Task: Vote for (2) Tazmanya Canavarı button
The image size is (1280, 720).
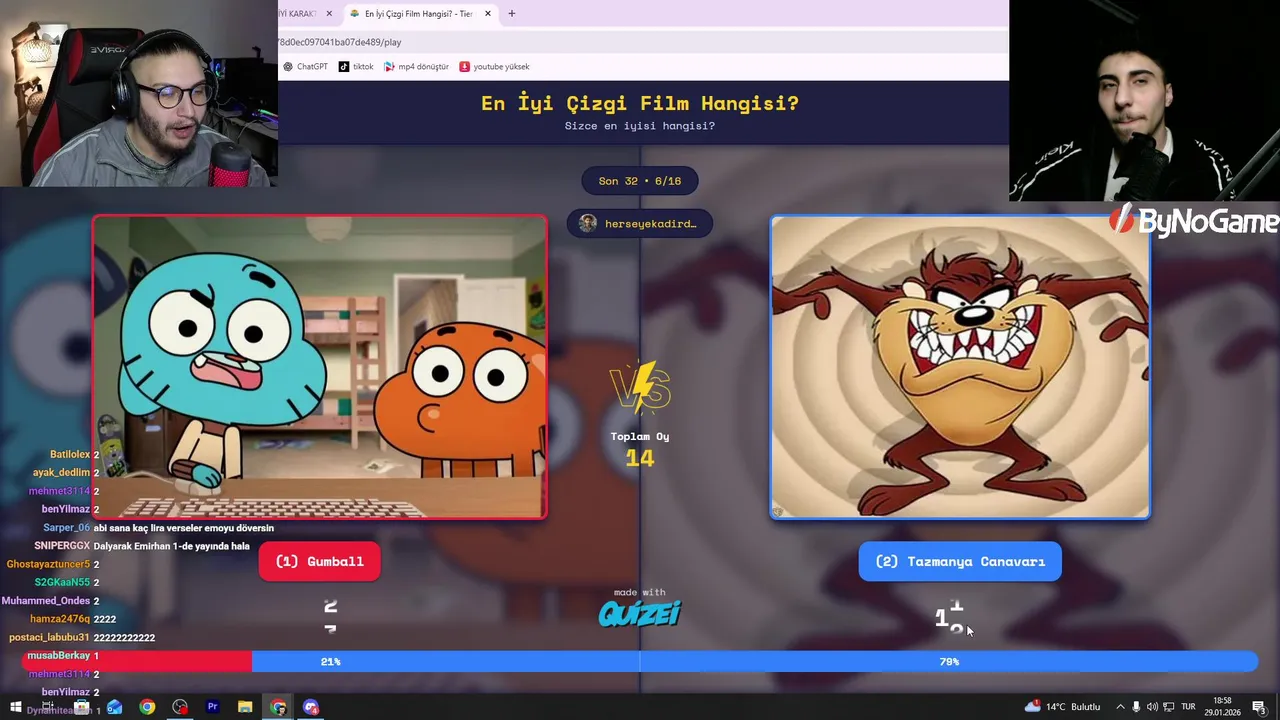Action: point(960,561)
